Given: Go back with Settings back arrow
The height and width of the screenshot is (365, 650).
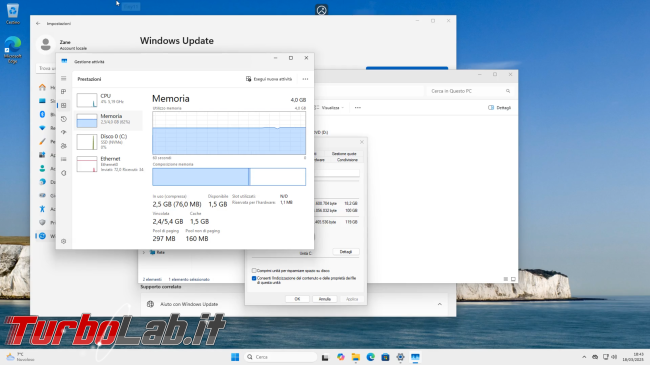Looking at the screenshot, I should [x=38, y=24].
